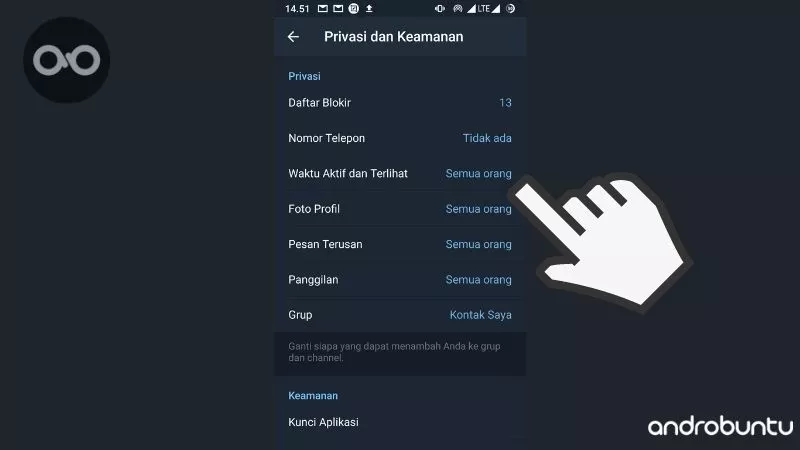Screen dimensions: 800x450
Task: Change Panggilan value Semua orang
Action: point(478,280)
